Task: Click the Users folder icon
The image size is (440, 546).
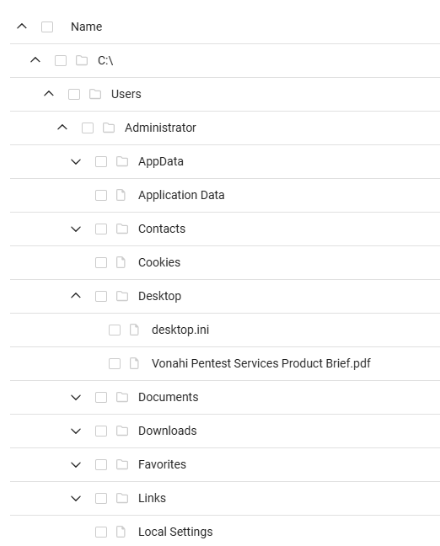Action: click(x=95, y=94)
